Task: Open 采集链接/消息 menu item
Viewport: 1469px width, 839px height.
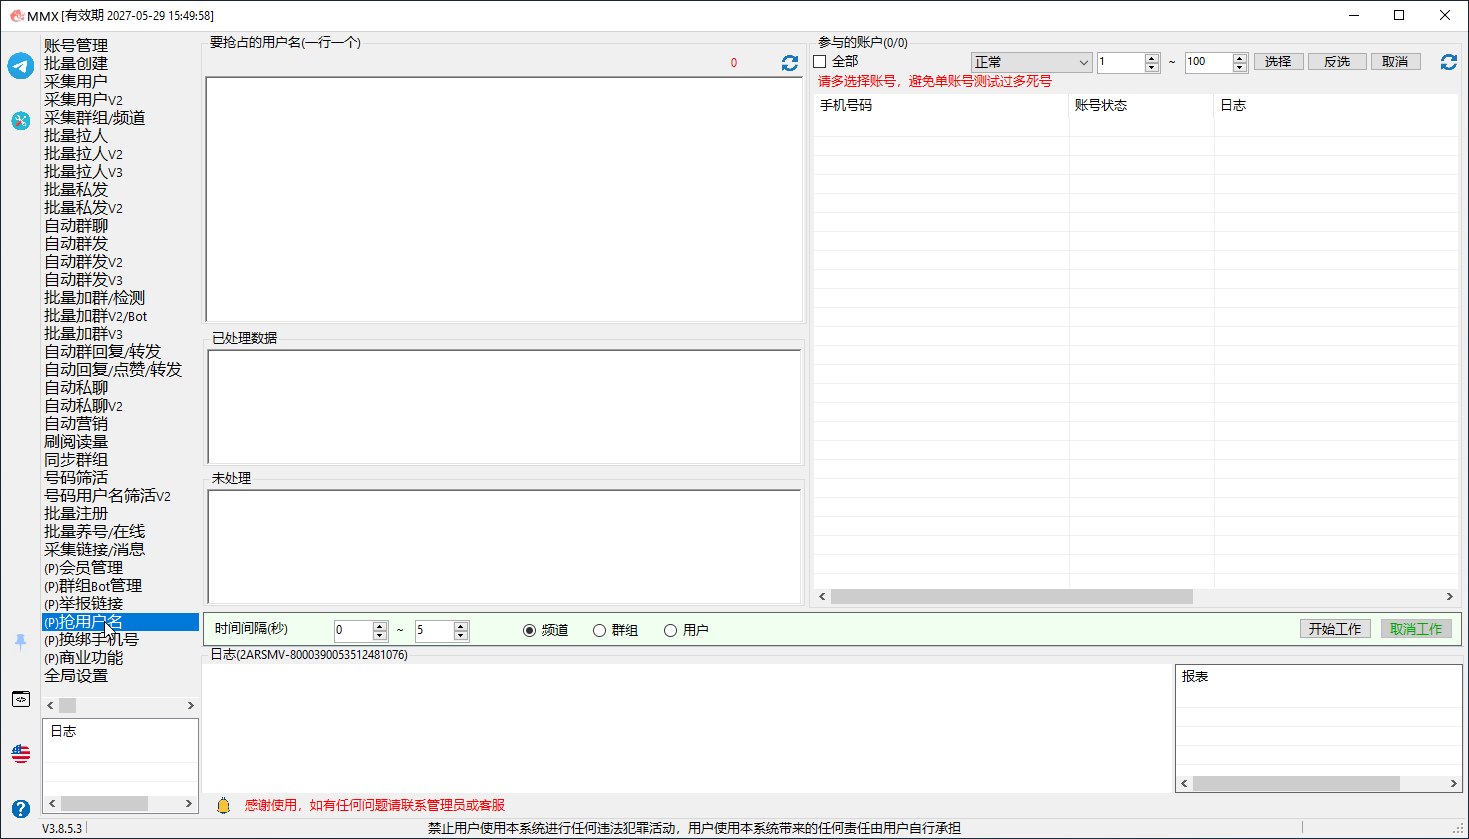Action: [95, 550]
